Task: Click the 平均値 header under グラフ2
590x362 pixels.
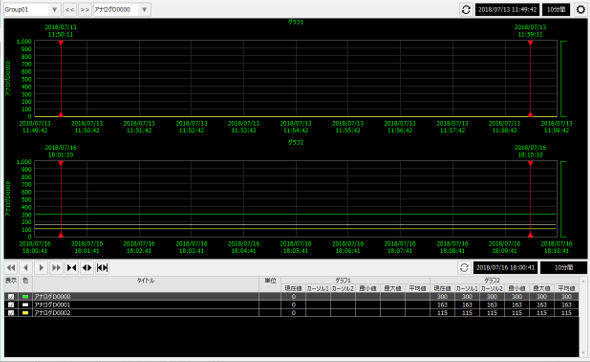Action: [566, 289]
